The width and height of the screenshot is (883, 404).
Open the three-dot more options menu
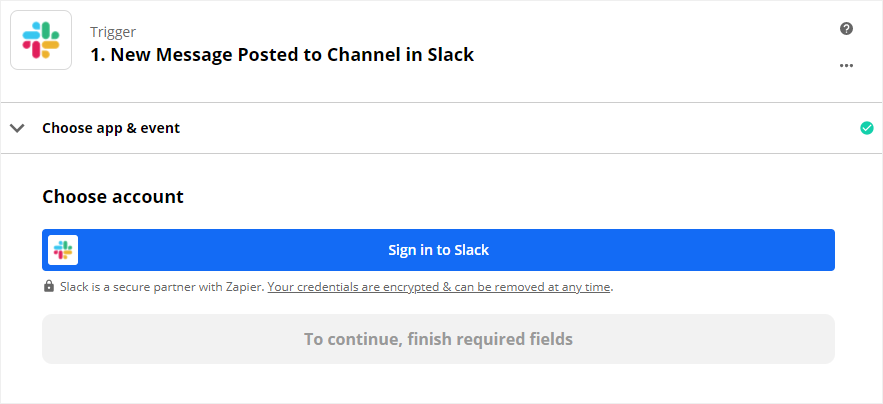click(x=846, y=65)
